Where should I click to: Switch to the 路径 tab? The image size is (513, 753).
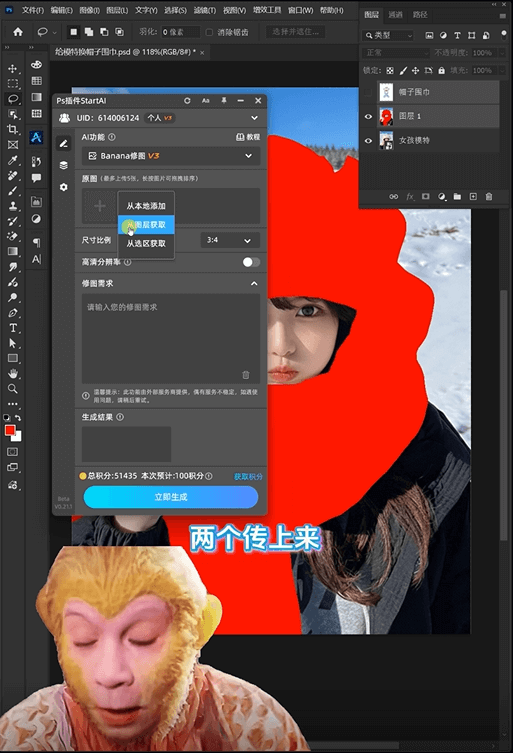[x=420, y=14]
